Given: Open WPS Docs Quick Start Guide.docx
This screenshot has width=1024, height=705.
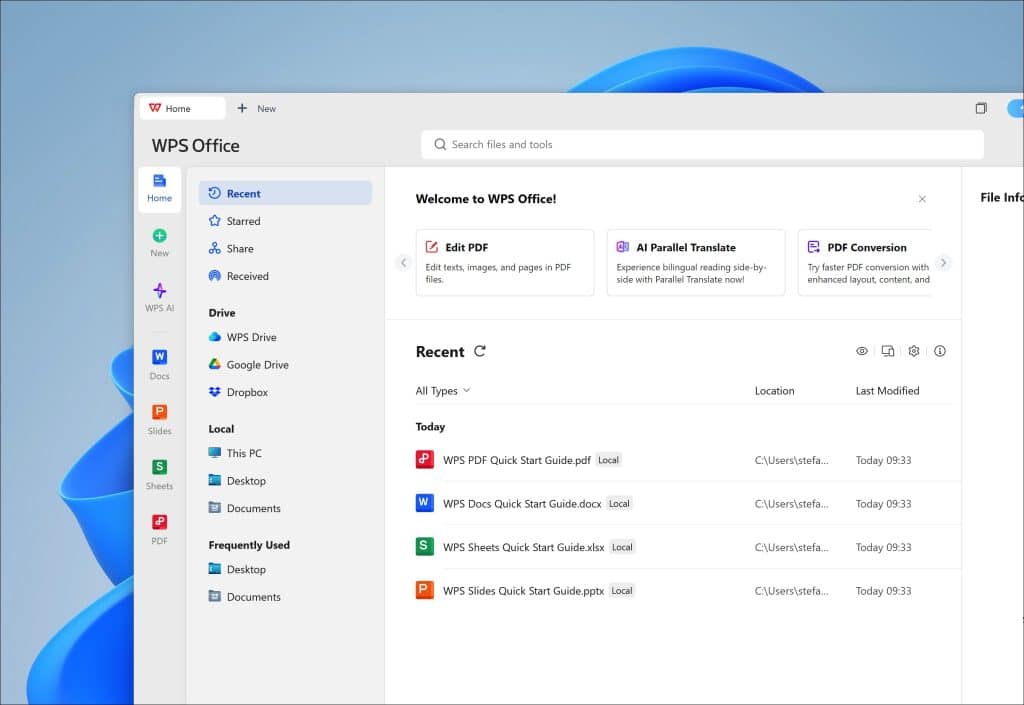Looking at the screenshot, I should 522,504.
